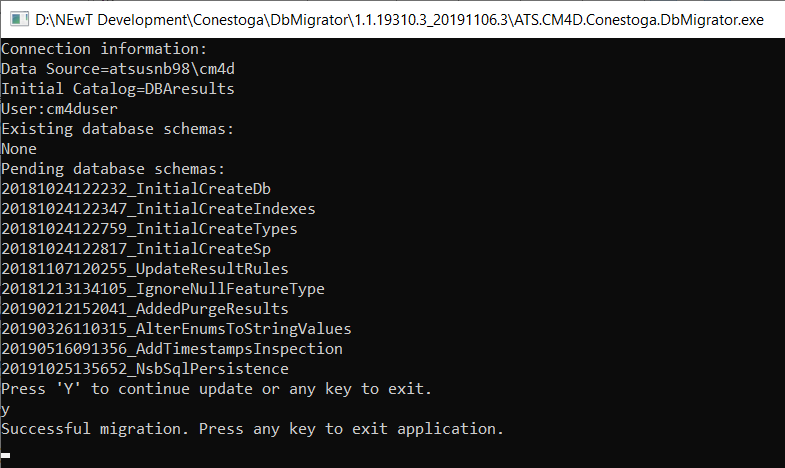Click the DbMigrator.exe path in title bar
The image size is (785, 468).
399,20
